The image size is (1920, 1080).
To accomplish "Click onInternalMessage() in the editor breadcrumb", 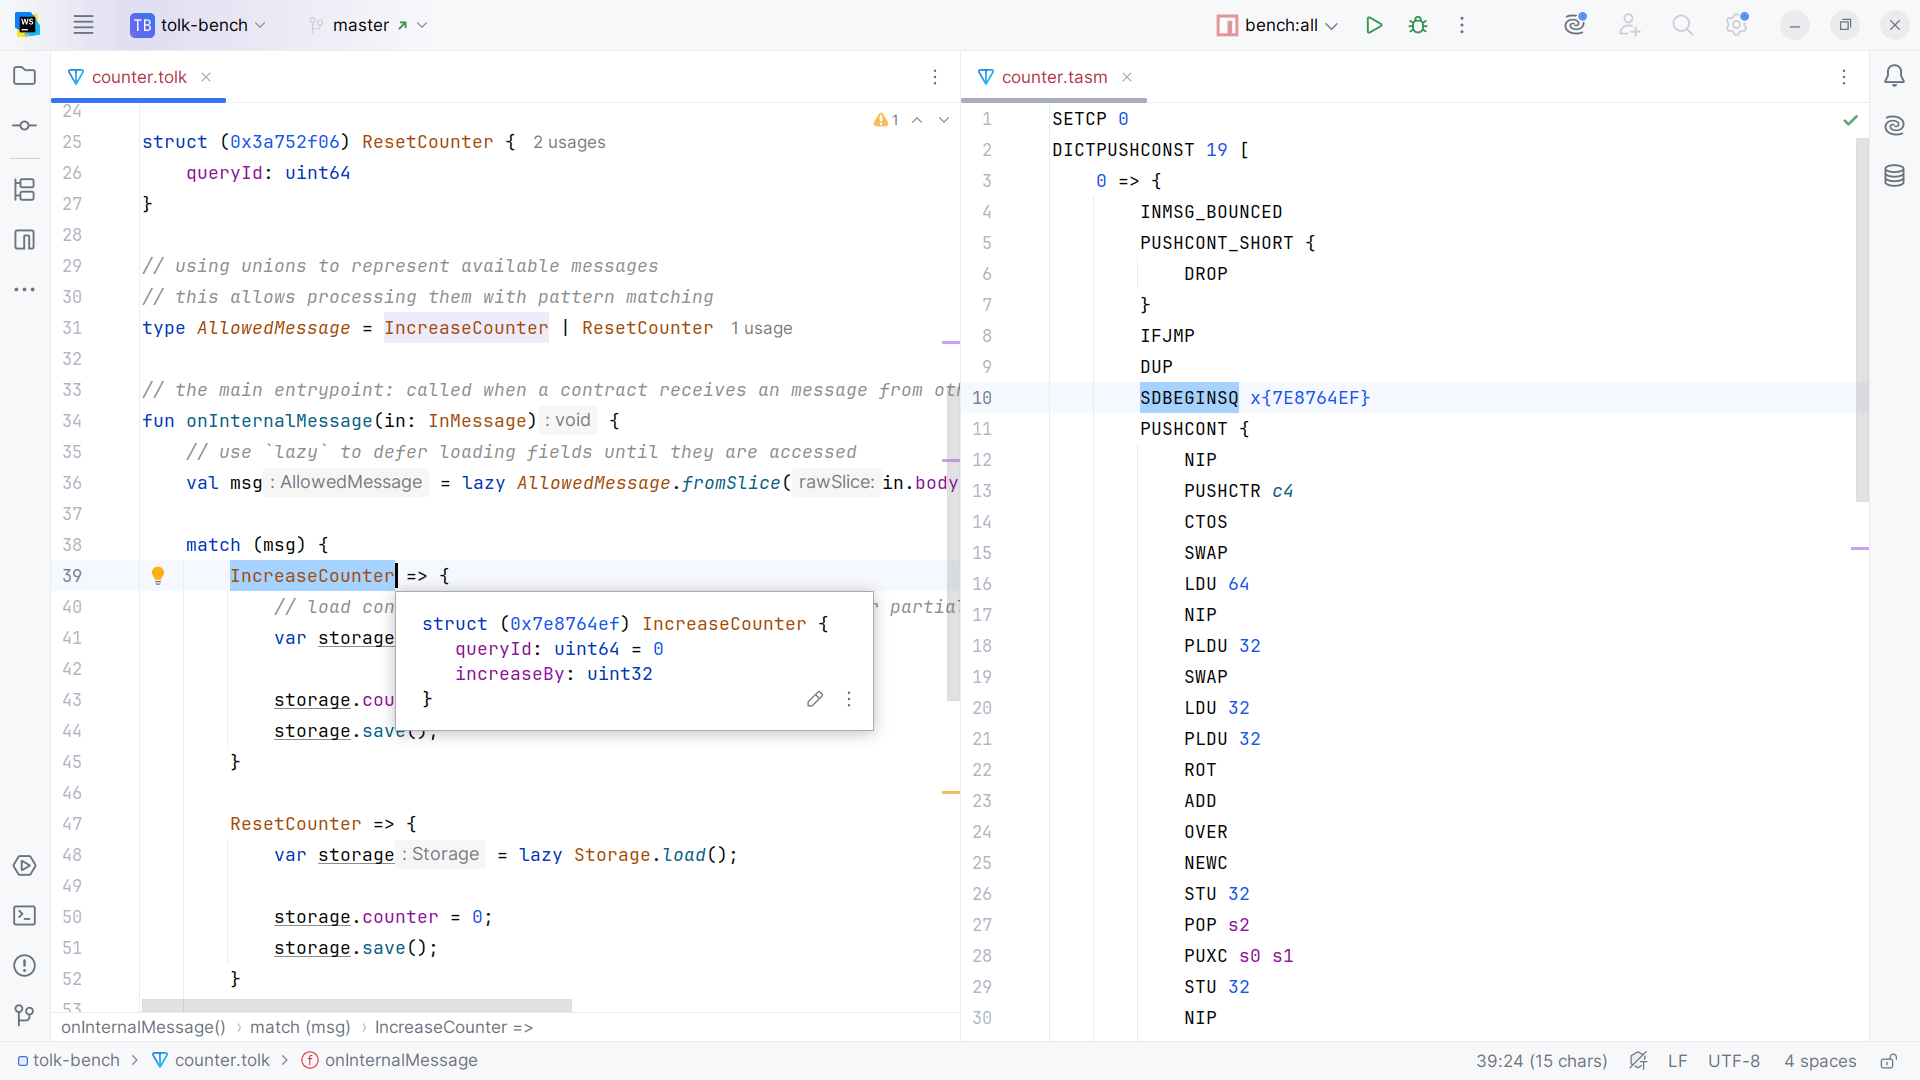I will 143,1027.
